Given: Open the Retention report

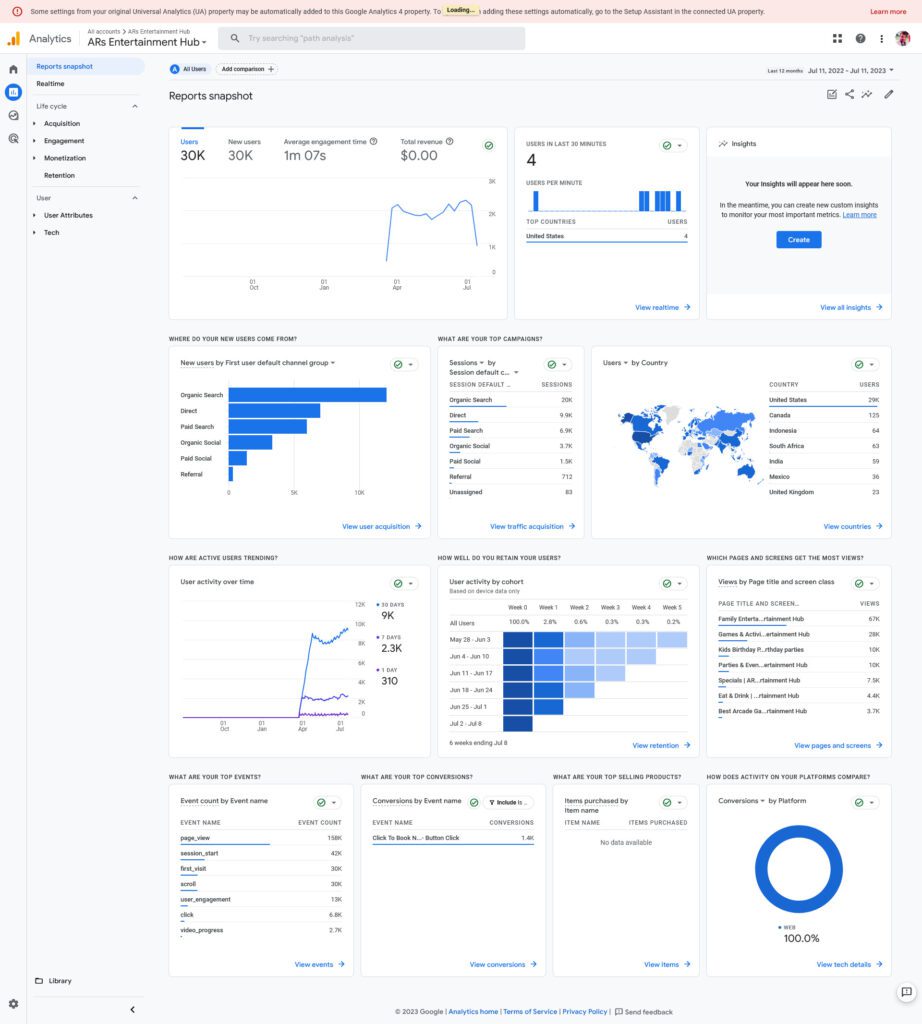Looking at the screenshot, I should [59, 176].
